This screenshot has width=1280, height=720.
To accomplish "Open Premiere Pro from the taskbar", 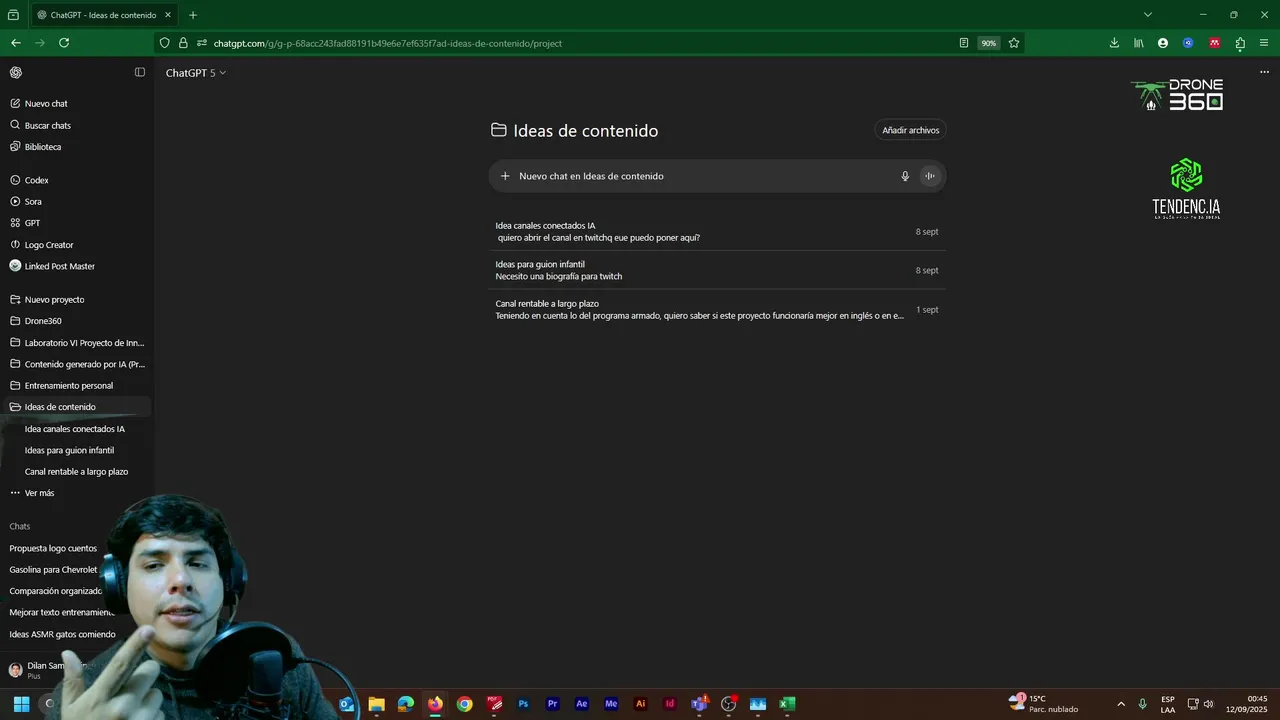I will coord(552,704).
